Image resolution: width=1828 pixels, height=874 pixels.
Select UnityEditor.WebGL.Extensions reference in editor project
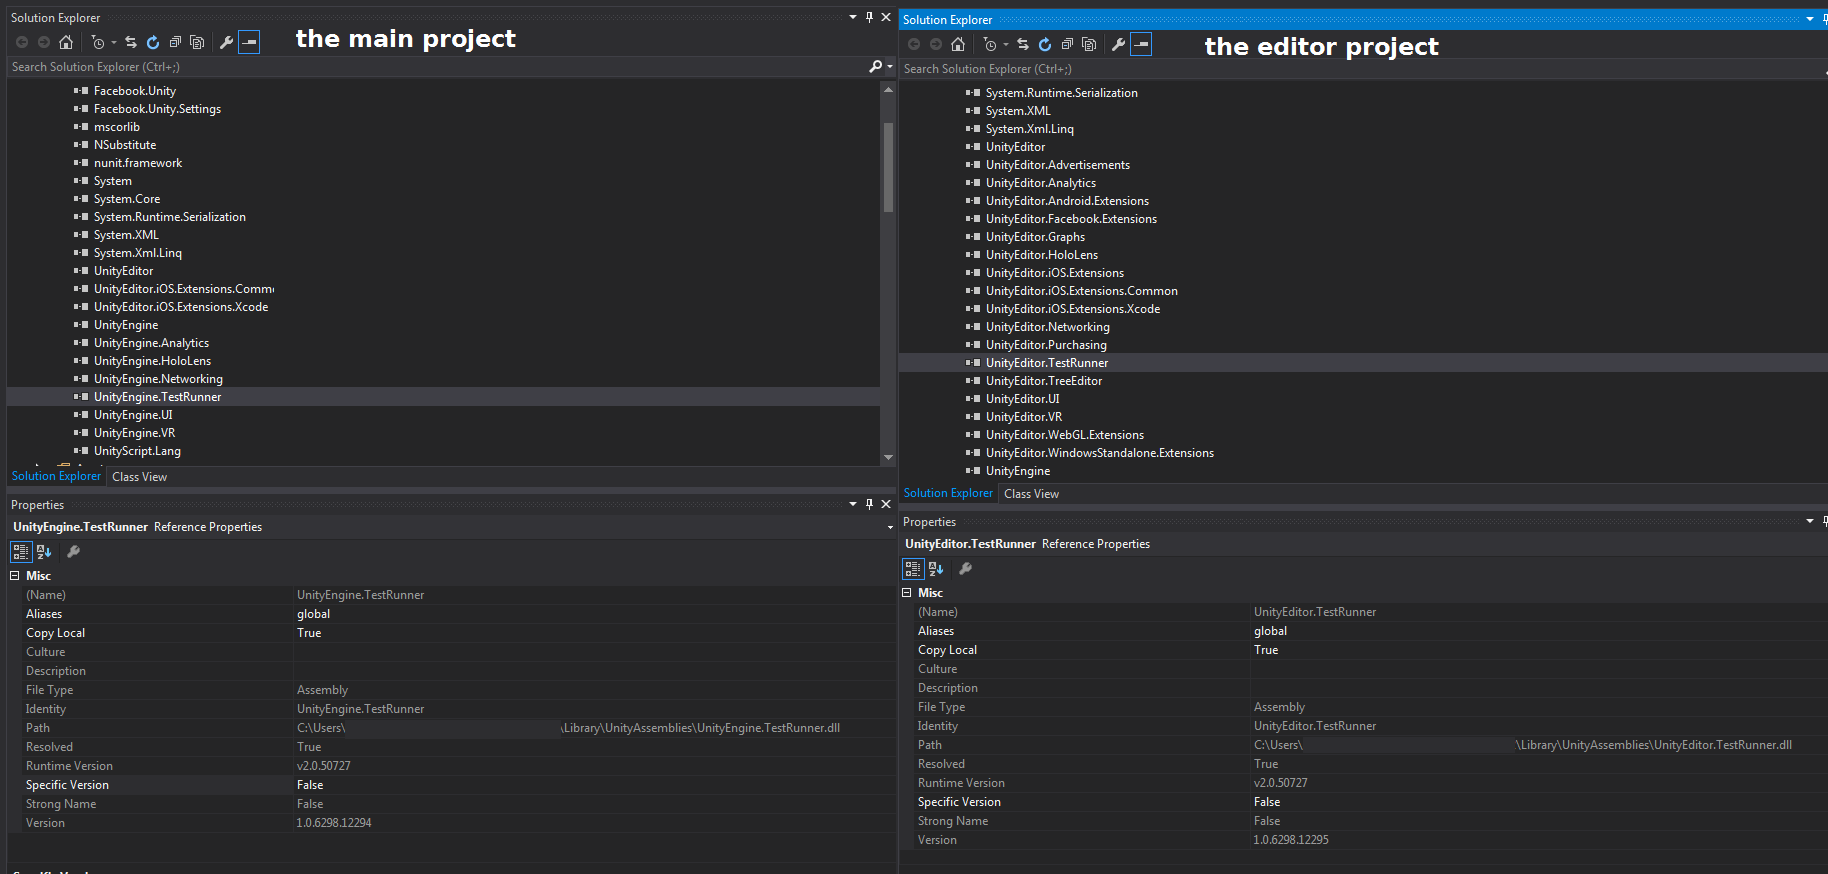click(x=1064, y=435)
